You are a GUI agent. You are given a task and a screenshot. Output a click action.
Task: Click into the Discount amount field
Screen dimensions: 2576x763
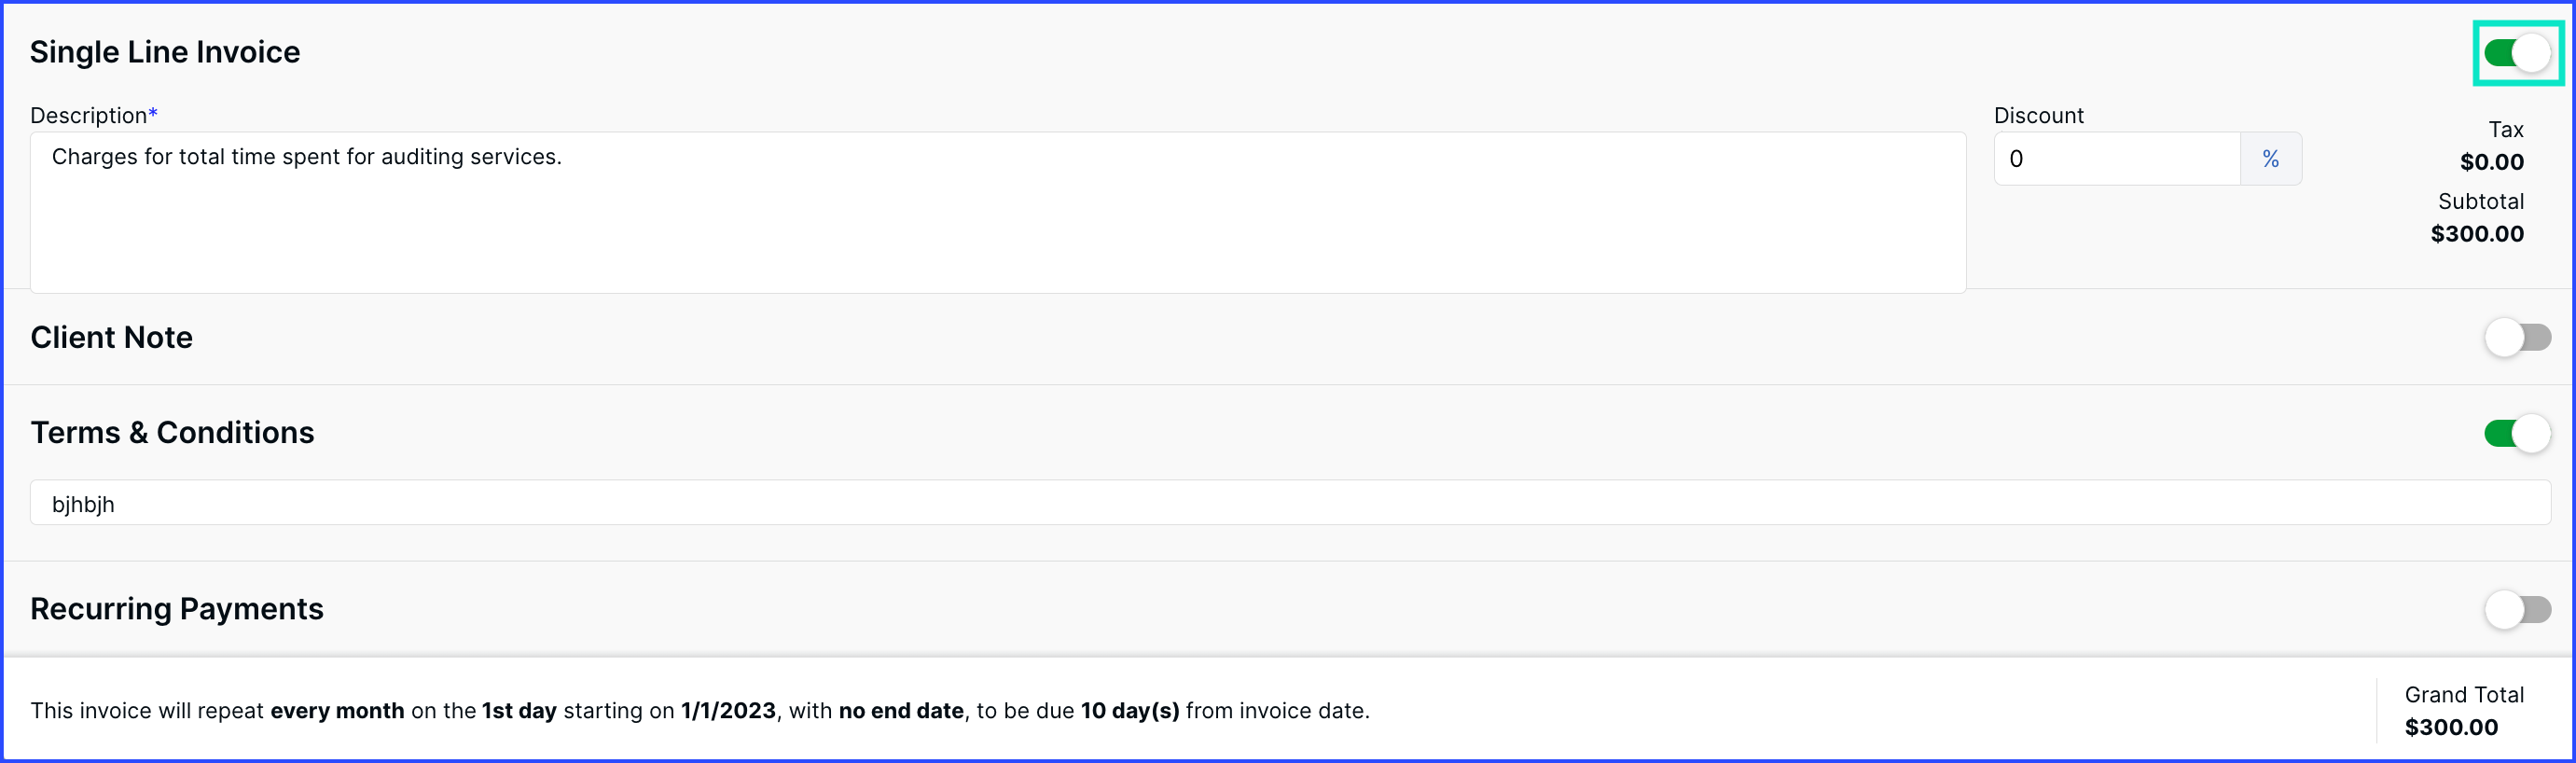(x=2117, y=158)
